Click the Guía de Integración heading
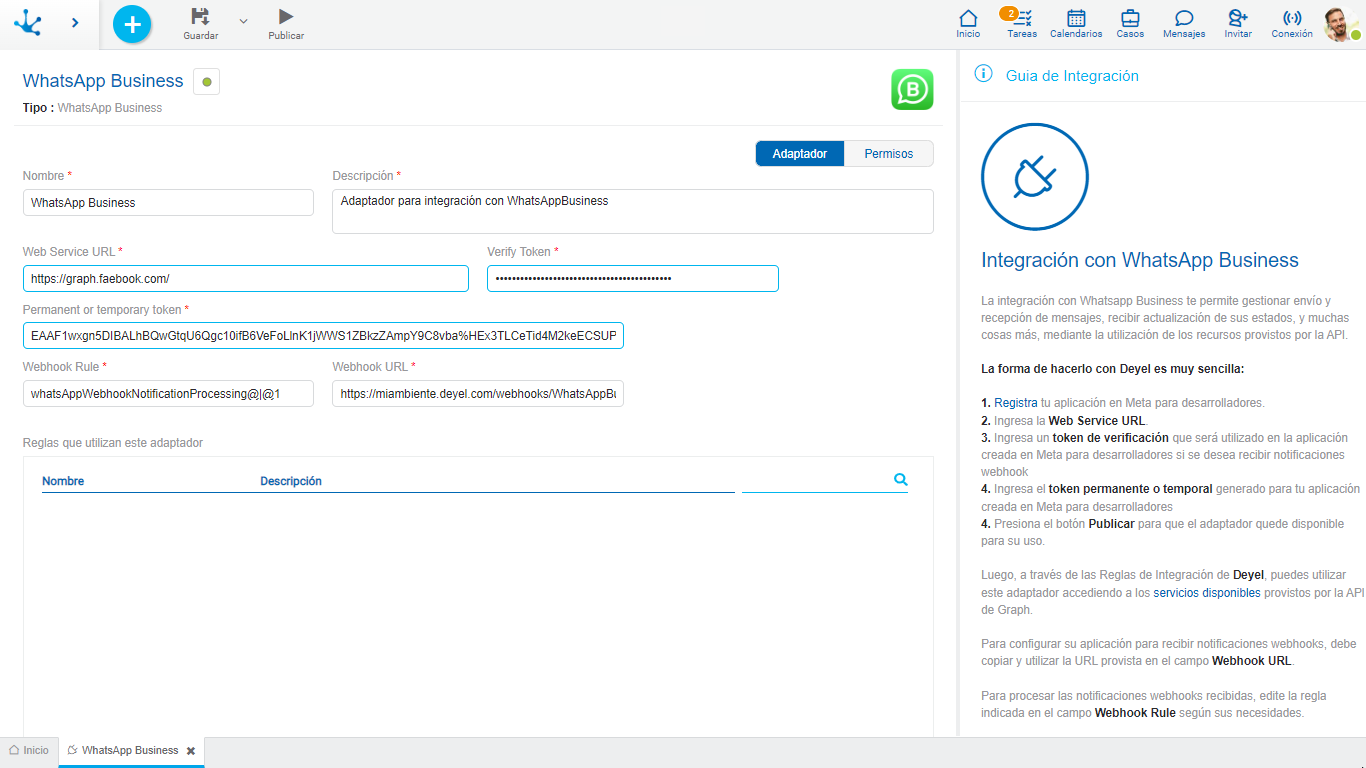This screenshot has height=768, width=1366. [1072, 76]
